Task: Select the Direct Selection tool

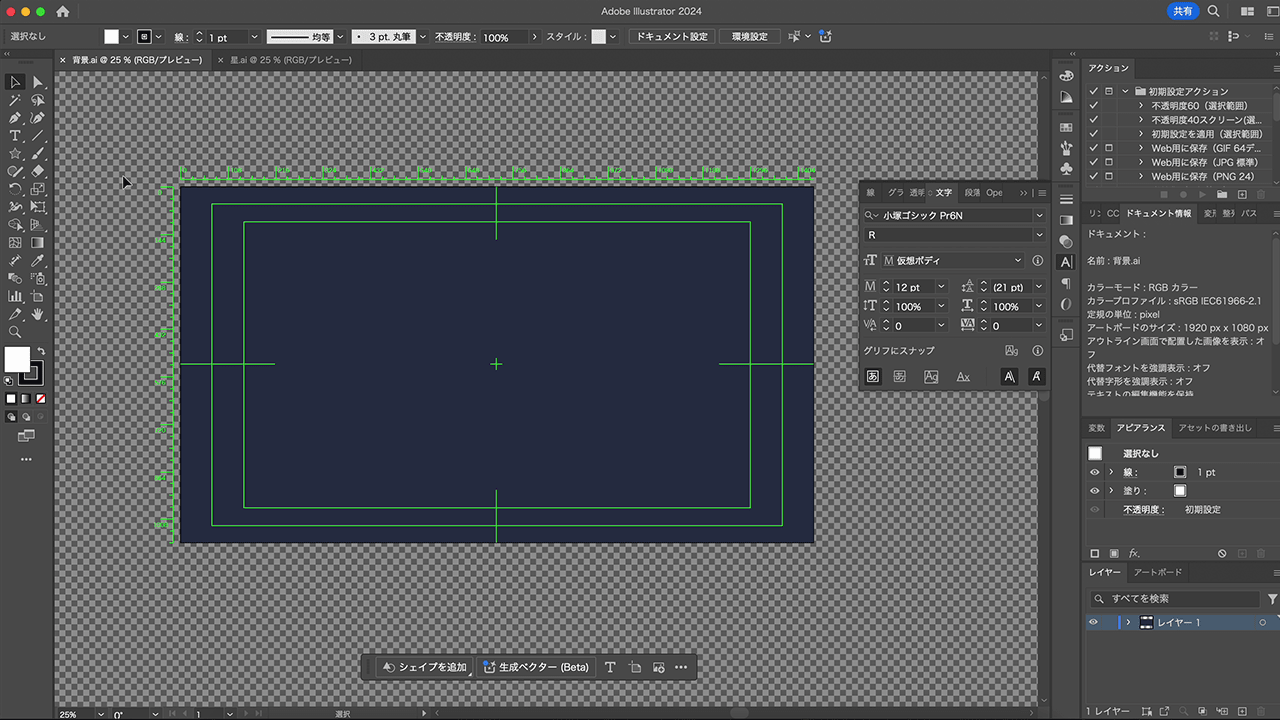Action: [x=38, y=82]
